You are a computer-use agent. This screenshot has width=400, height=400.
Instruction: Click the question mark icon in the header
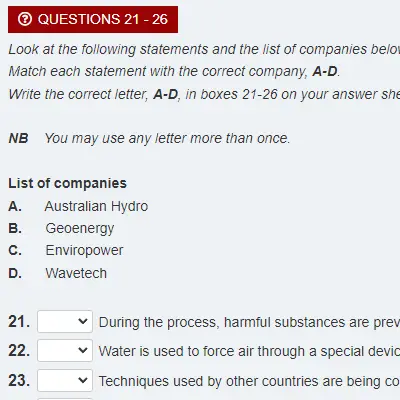pyautogui.click(x=25, y=19)
